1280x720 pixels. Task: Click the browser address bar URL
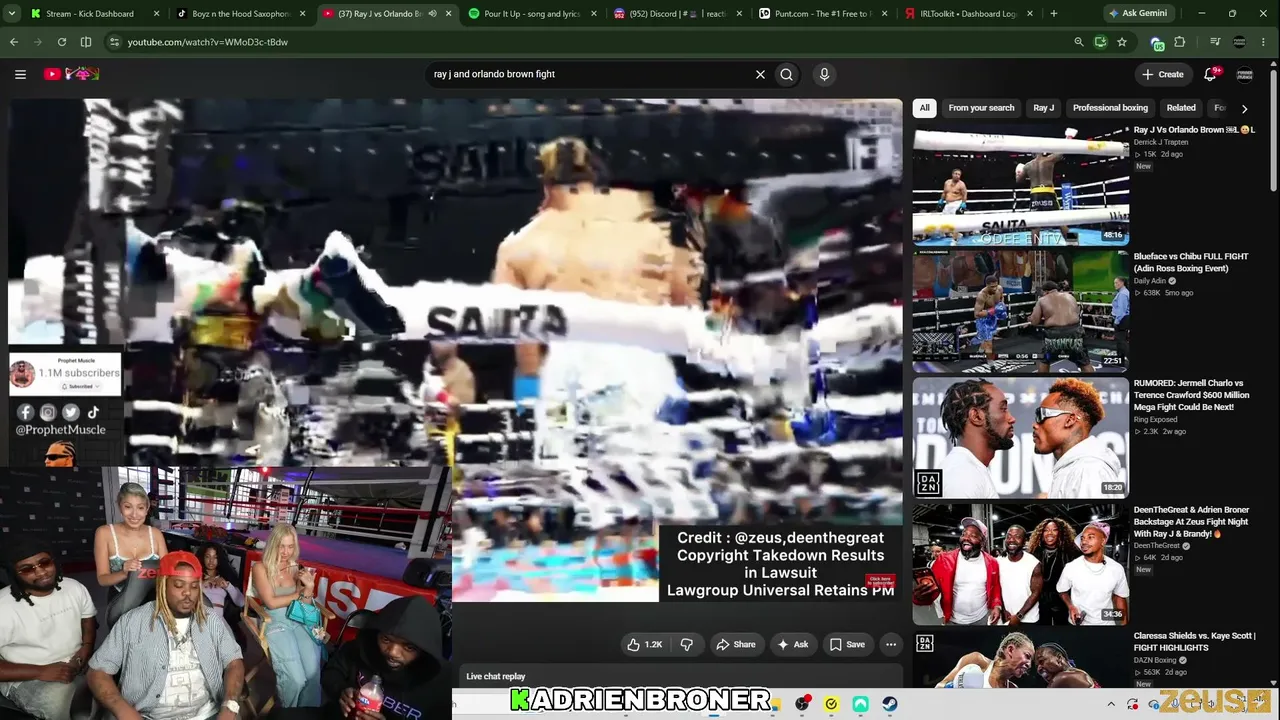[x=208, y=42]
